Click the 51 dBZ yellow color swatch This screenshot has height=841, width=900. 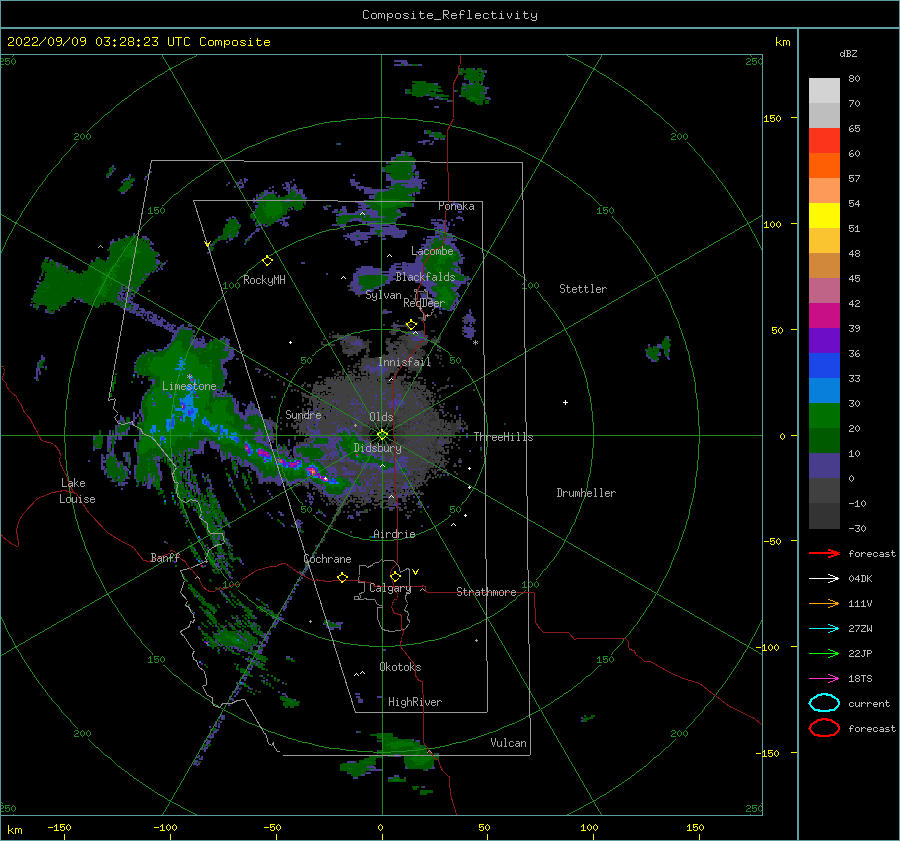pos(824,215)
